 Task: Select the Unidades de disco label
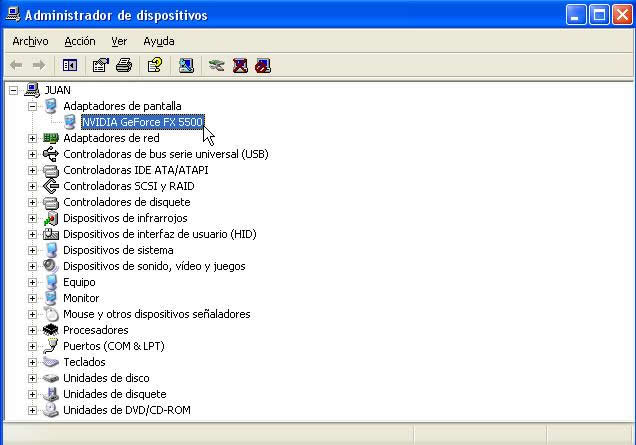click(106, 378)
